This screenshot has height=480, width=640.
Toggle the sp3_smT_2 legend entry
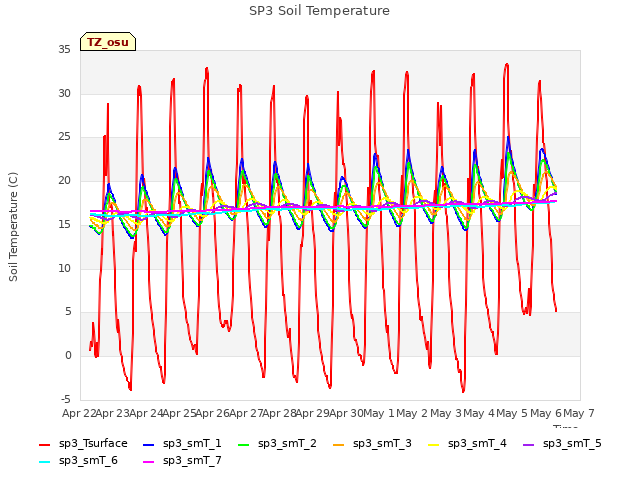[277, 444]
